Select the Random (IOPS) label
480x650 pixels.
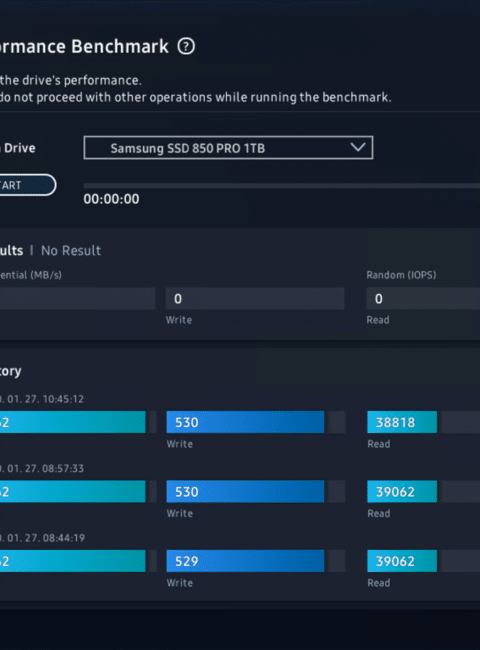pyautogui.click(x=401, y=275)
